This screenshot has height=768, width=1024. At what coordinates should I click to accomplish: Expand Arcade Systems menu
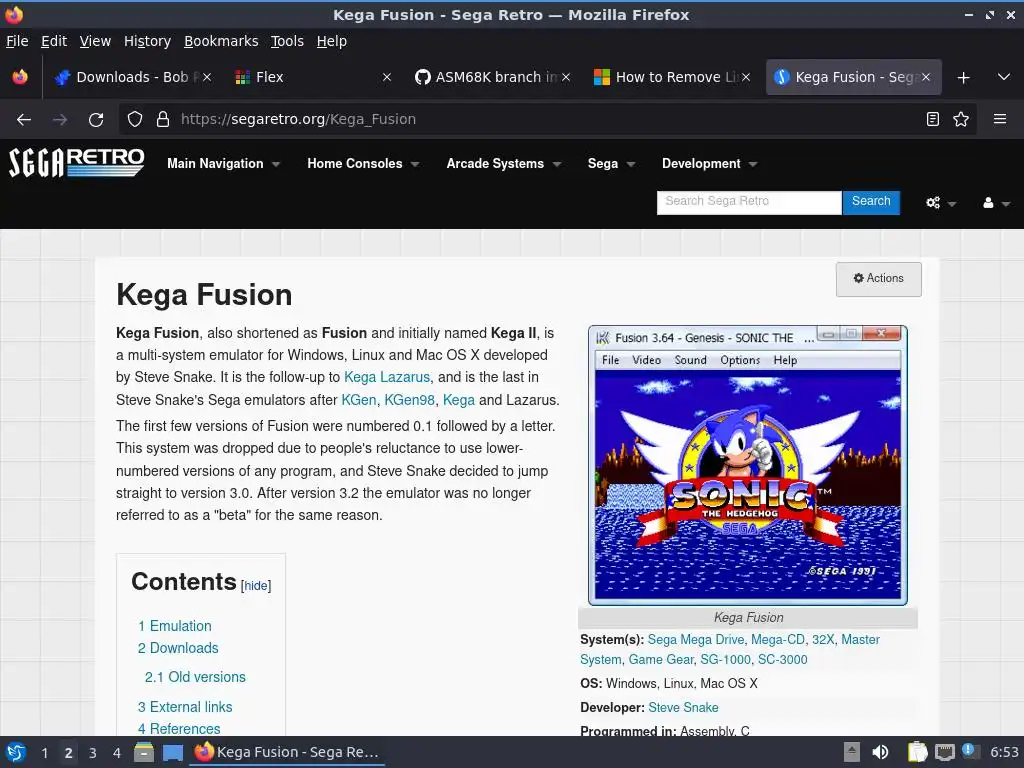pyautogui.click(x=504, y=164)
